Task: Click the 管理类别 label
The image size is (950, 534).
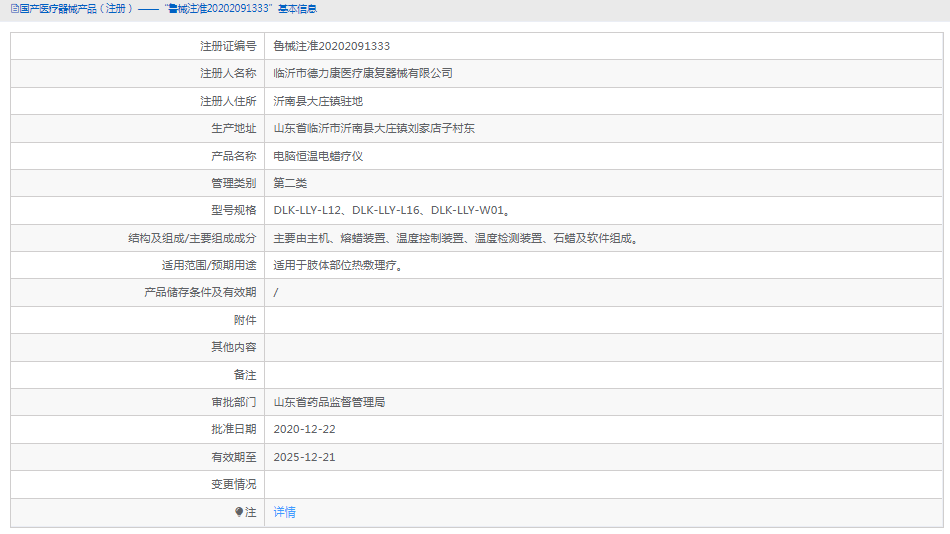Action: 234,183
